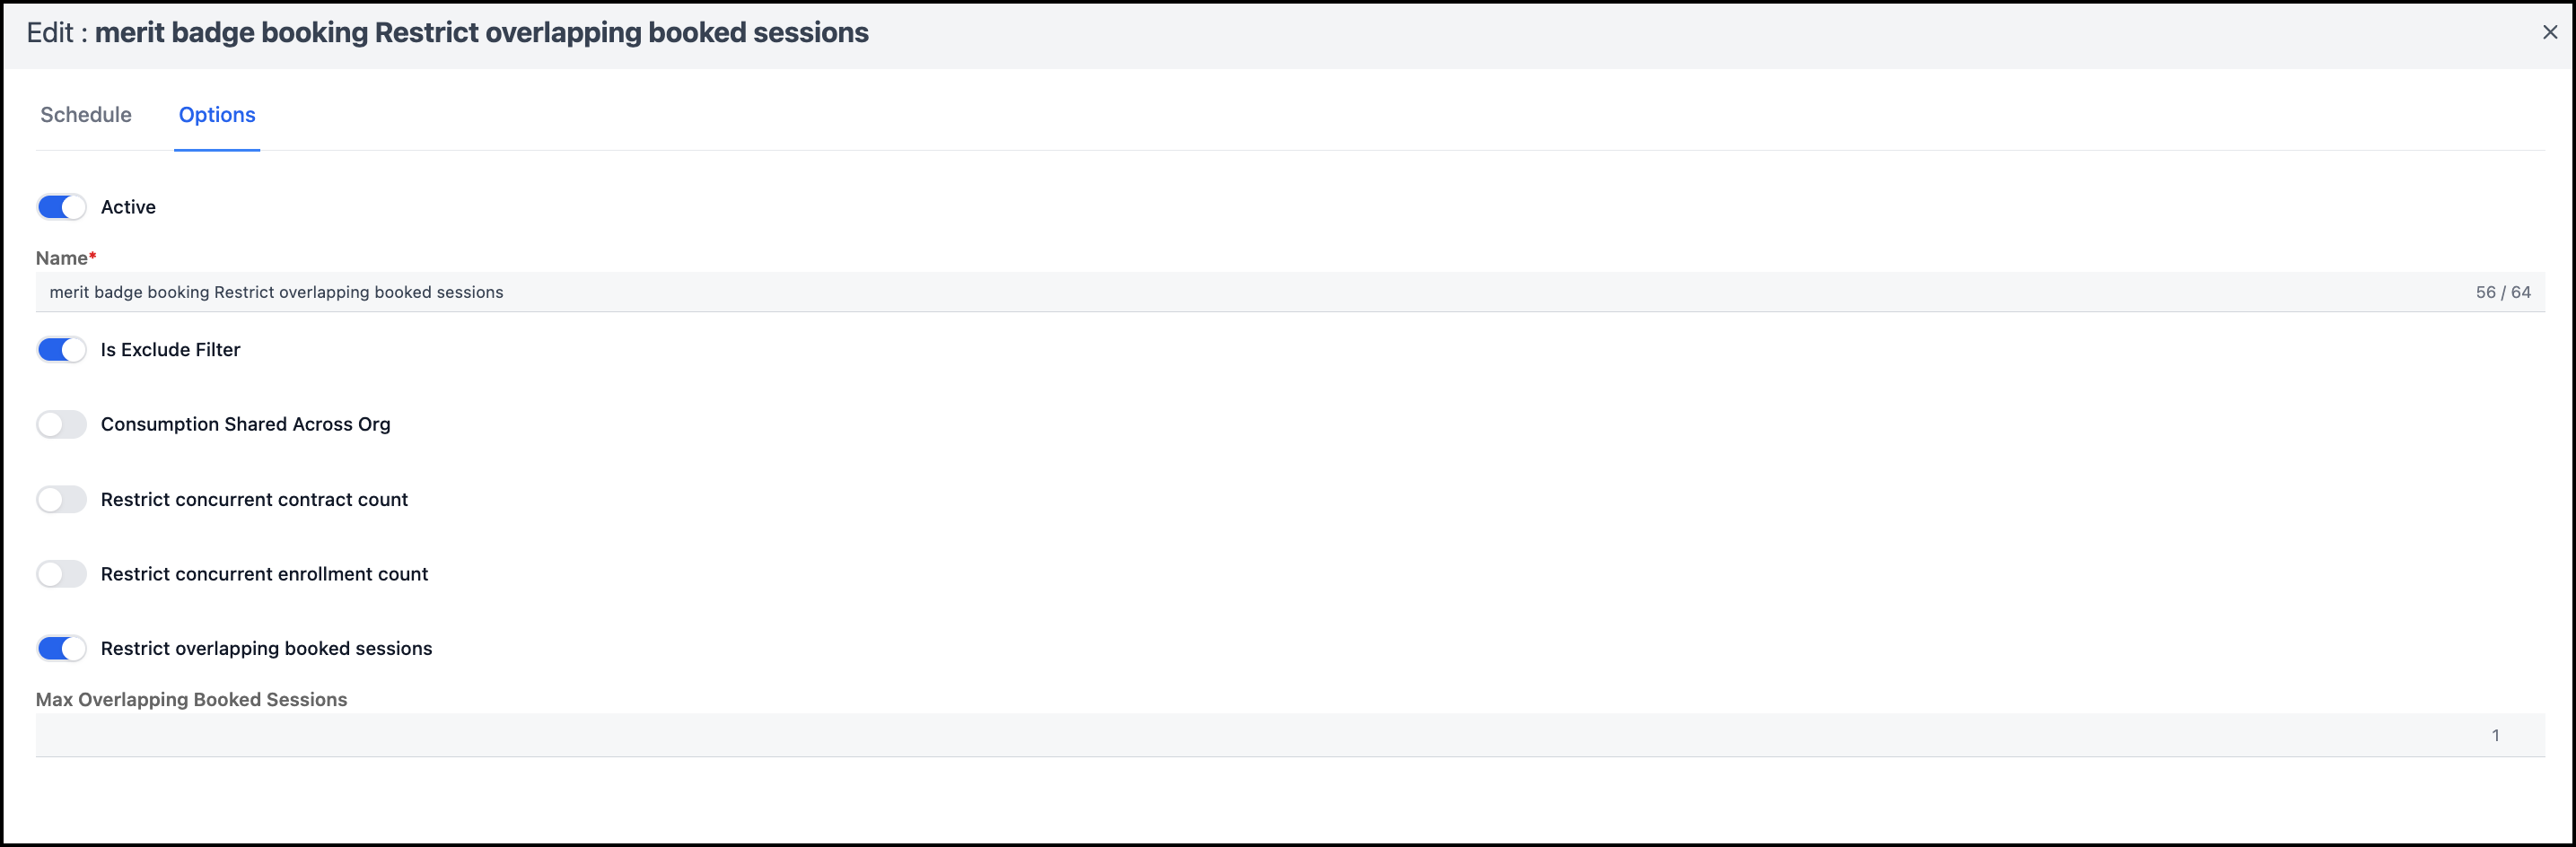Enable Restrict concurrent contract count switch

pyautogui.click(x=62, y=499)
